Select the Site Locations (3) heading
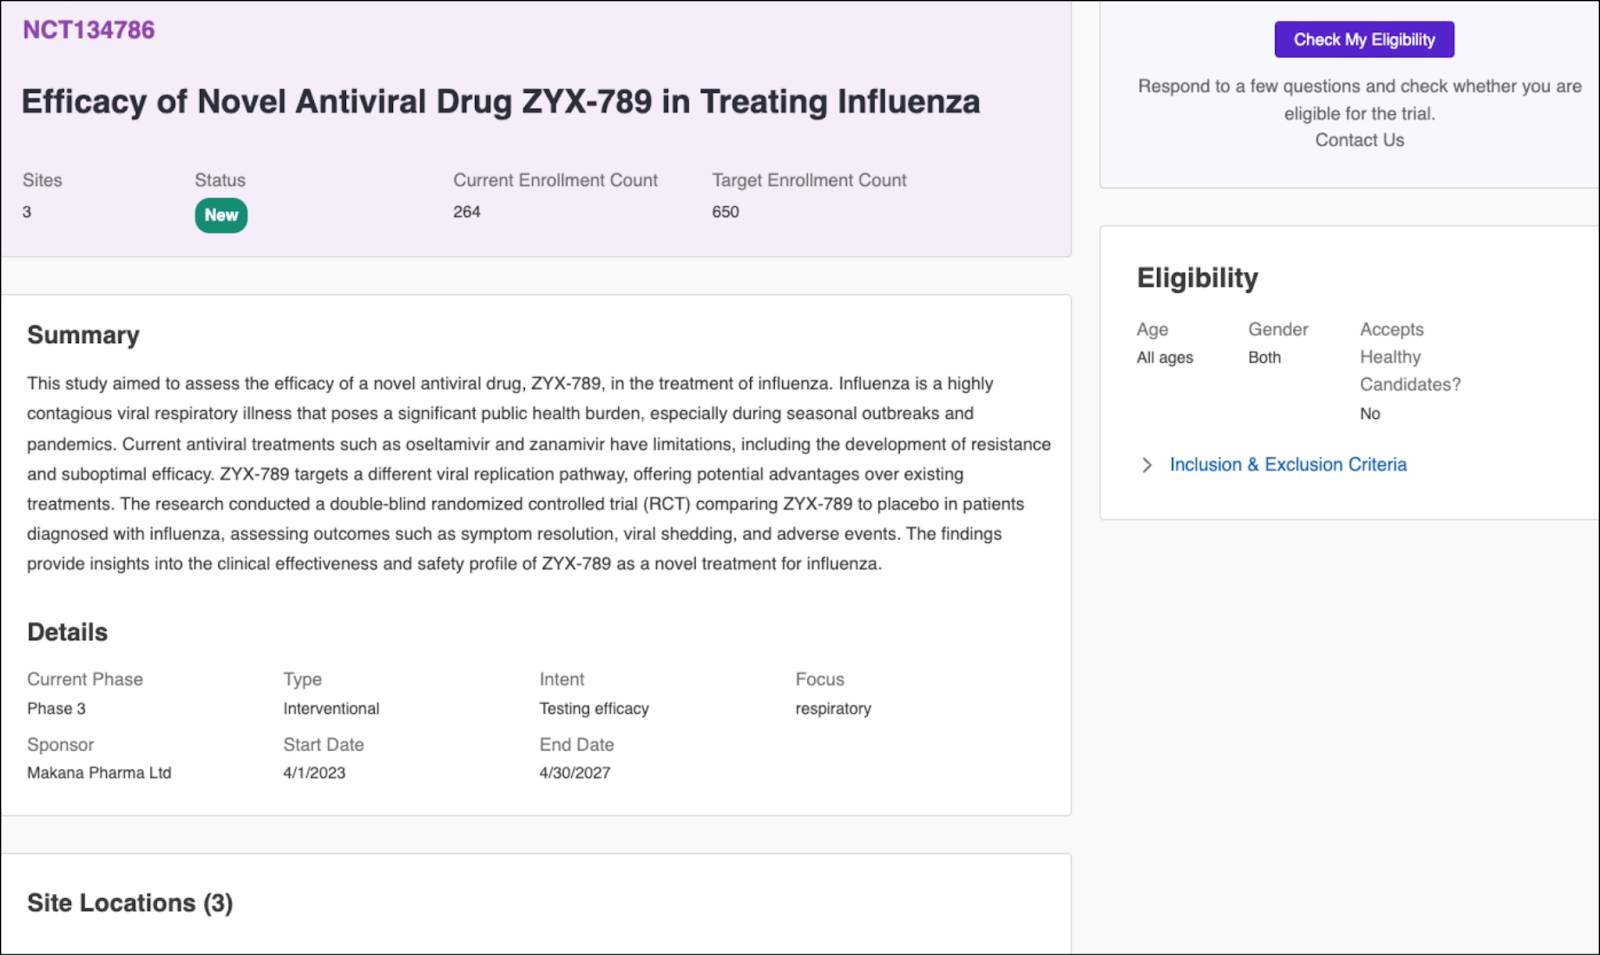The height and width of the screenshot is (955, 1600). [130, 903]
